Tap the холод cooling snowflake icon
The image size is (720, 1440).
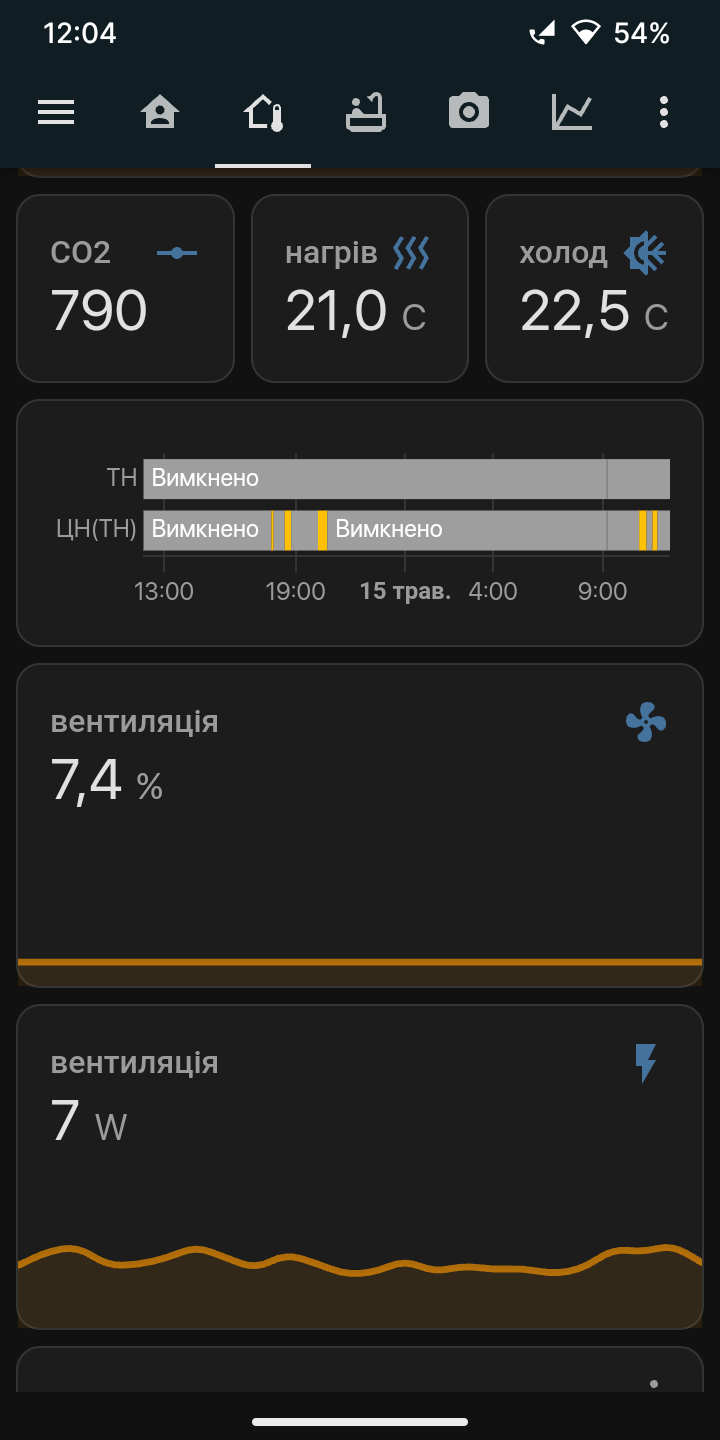(x=645, y=253)
